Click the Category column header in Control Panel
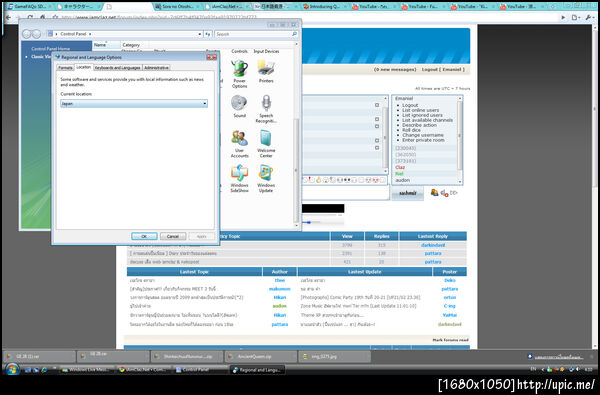The image size is (600, 395). click(x=131, y=45)
